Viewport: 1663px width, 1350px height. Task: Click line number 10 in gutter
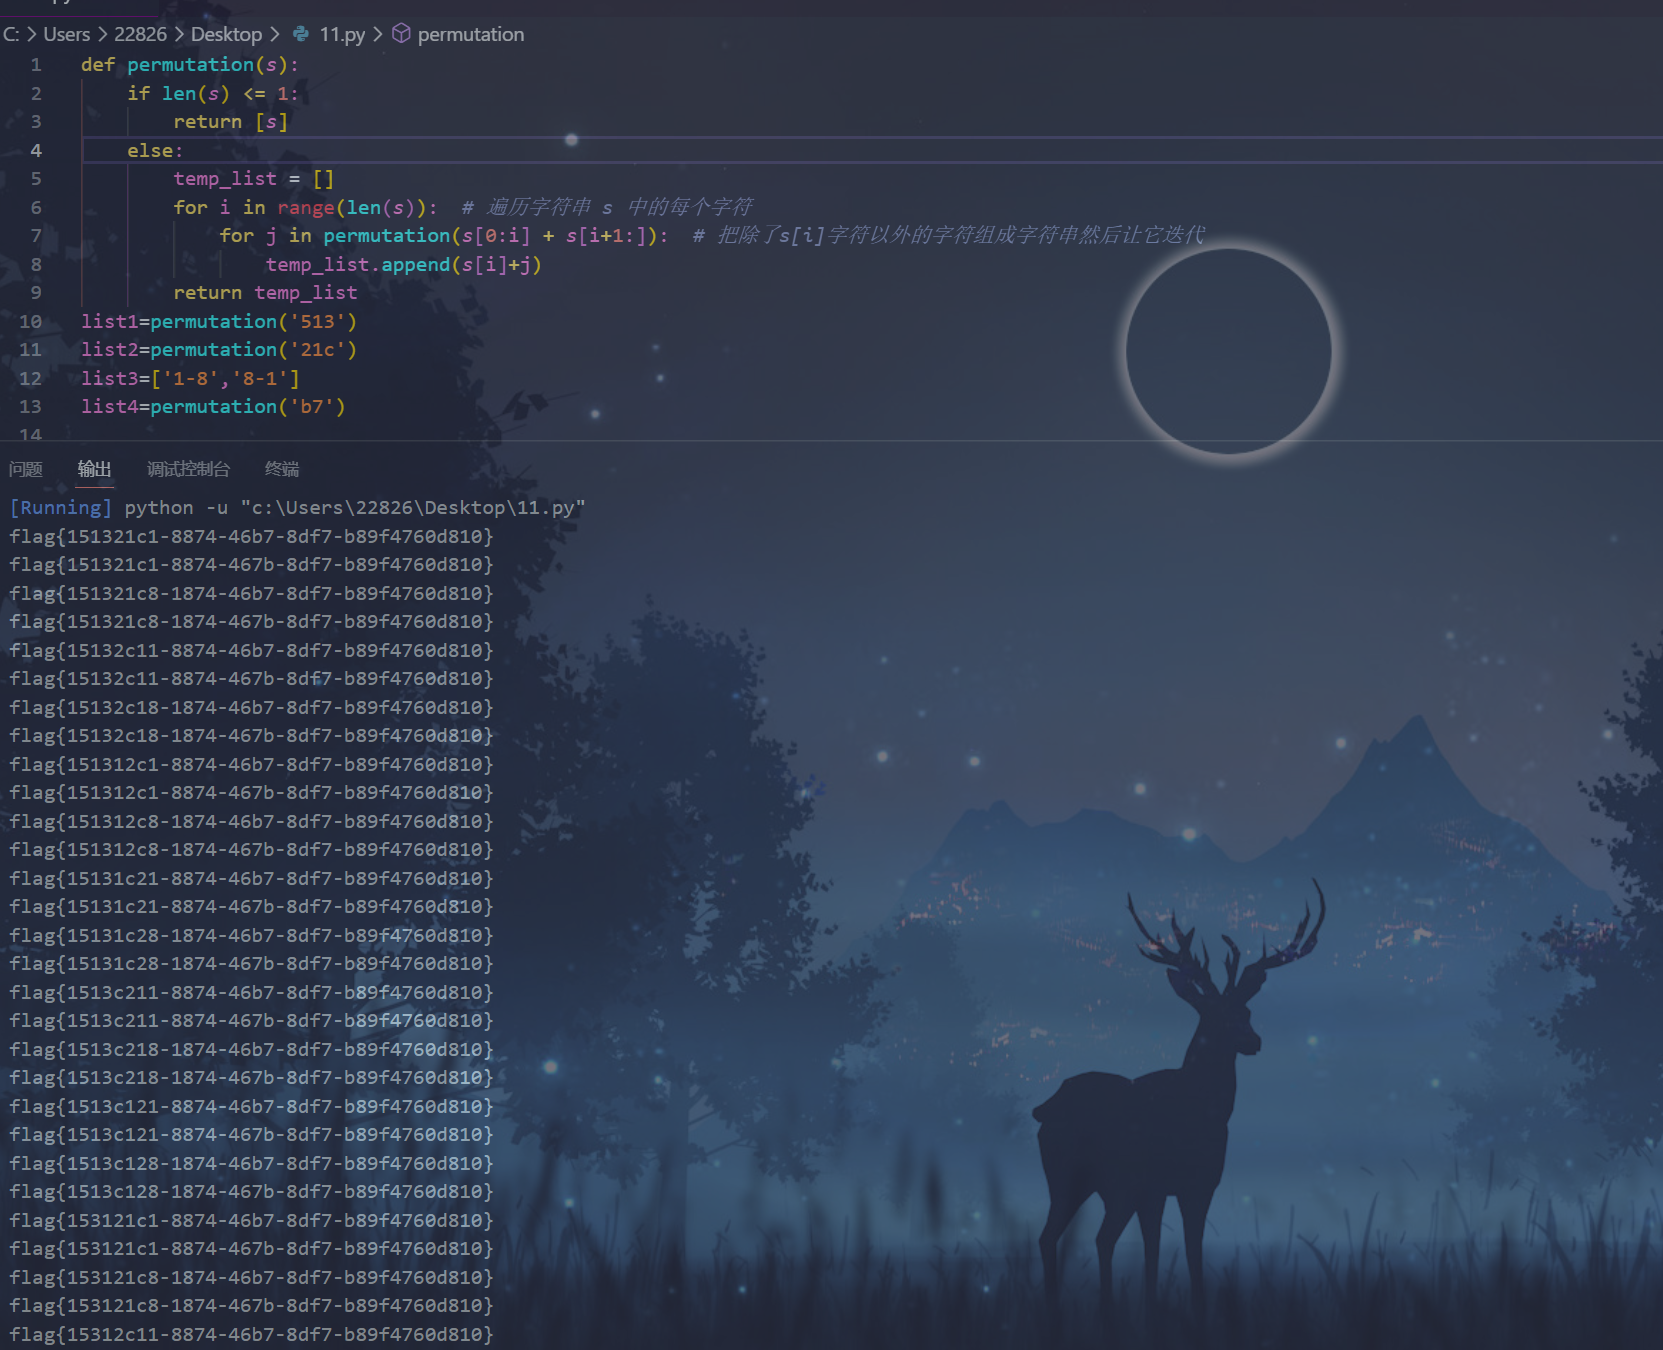(31, 321)
